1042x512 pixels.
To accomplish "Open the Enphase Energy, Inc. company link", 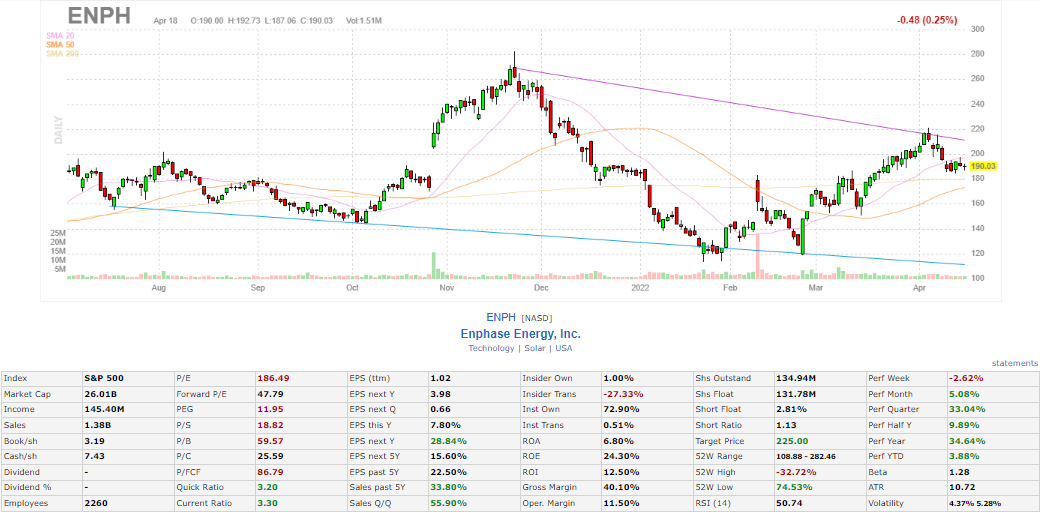I will (520, 334).
